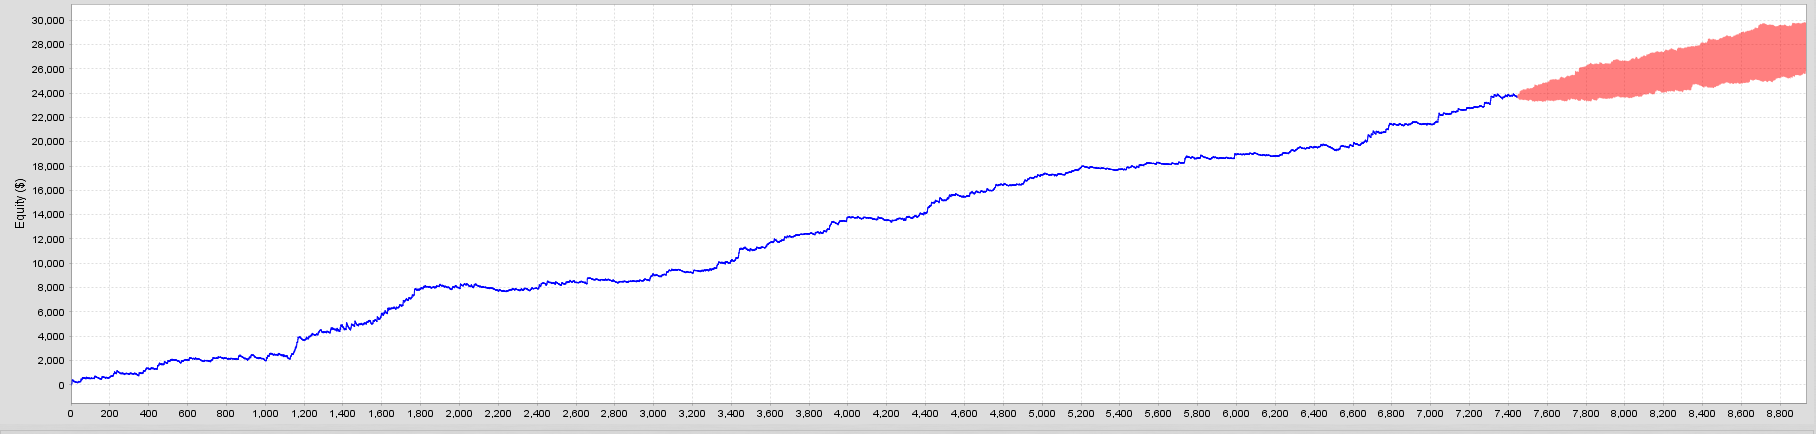Choose the 5,600 bottom axis label

(x=1158, y=413)
